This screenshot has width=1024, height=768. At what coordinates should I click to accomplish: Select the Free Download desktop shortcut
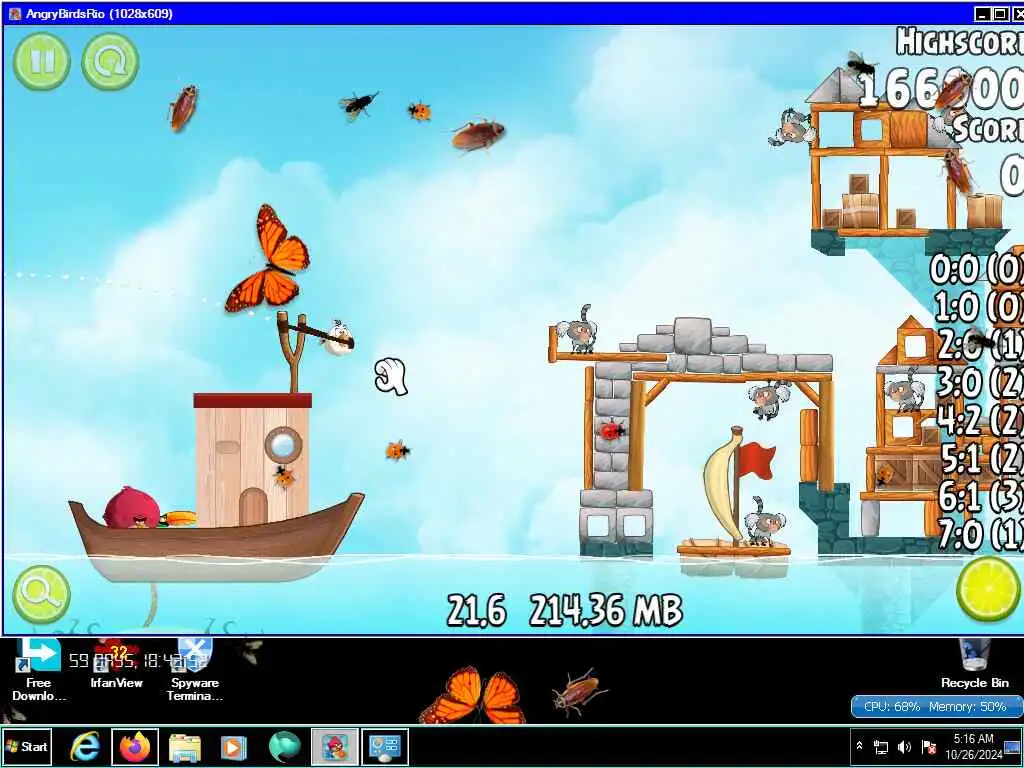[39, 671]
